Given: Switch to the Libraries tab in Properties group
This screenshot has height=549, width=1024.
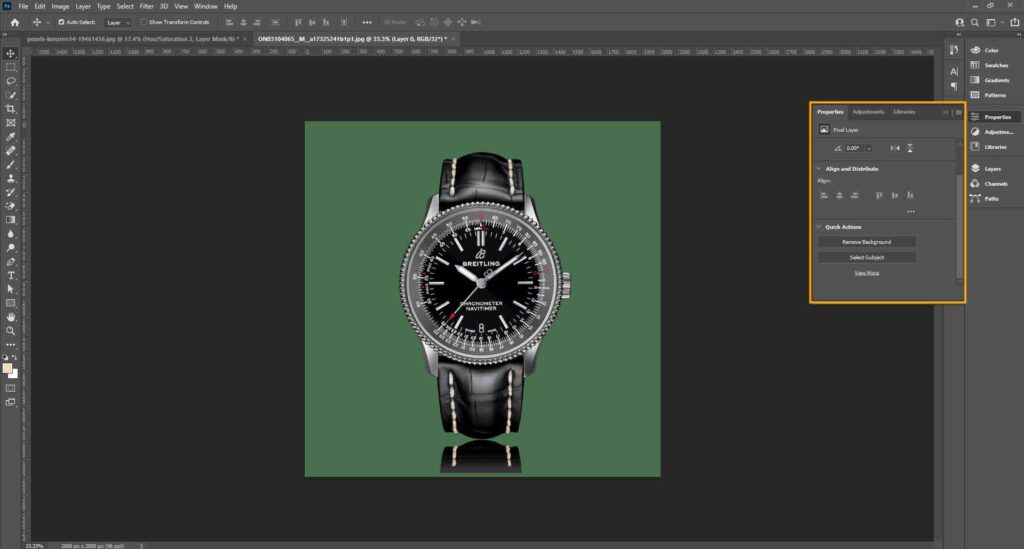Looking at the screenshot, I should pos(904,112).
